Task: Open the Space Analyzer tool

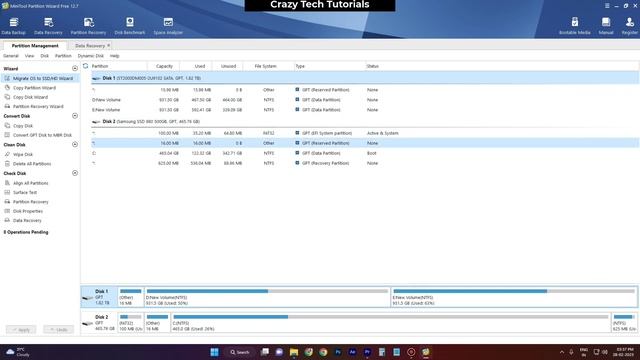Action: coord(168,26)
